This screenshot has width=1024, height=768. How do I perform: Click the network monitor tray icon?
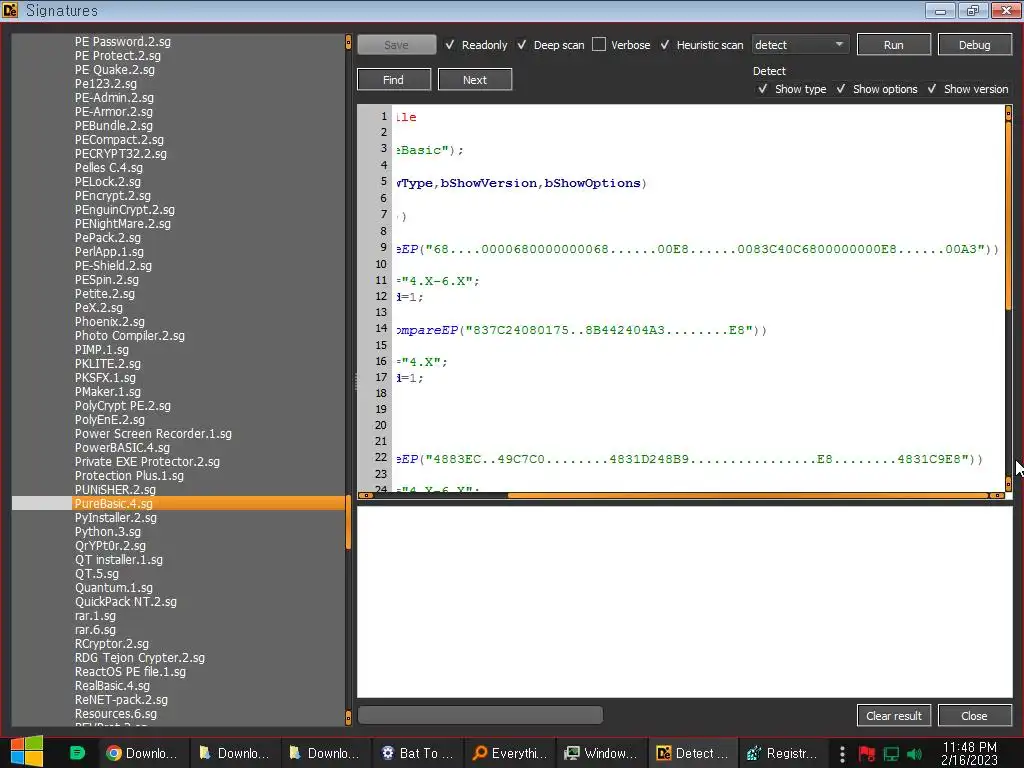tap(891, 754)
